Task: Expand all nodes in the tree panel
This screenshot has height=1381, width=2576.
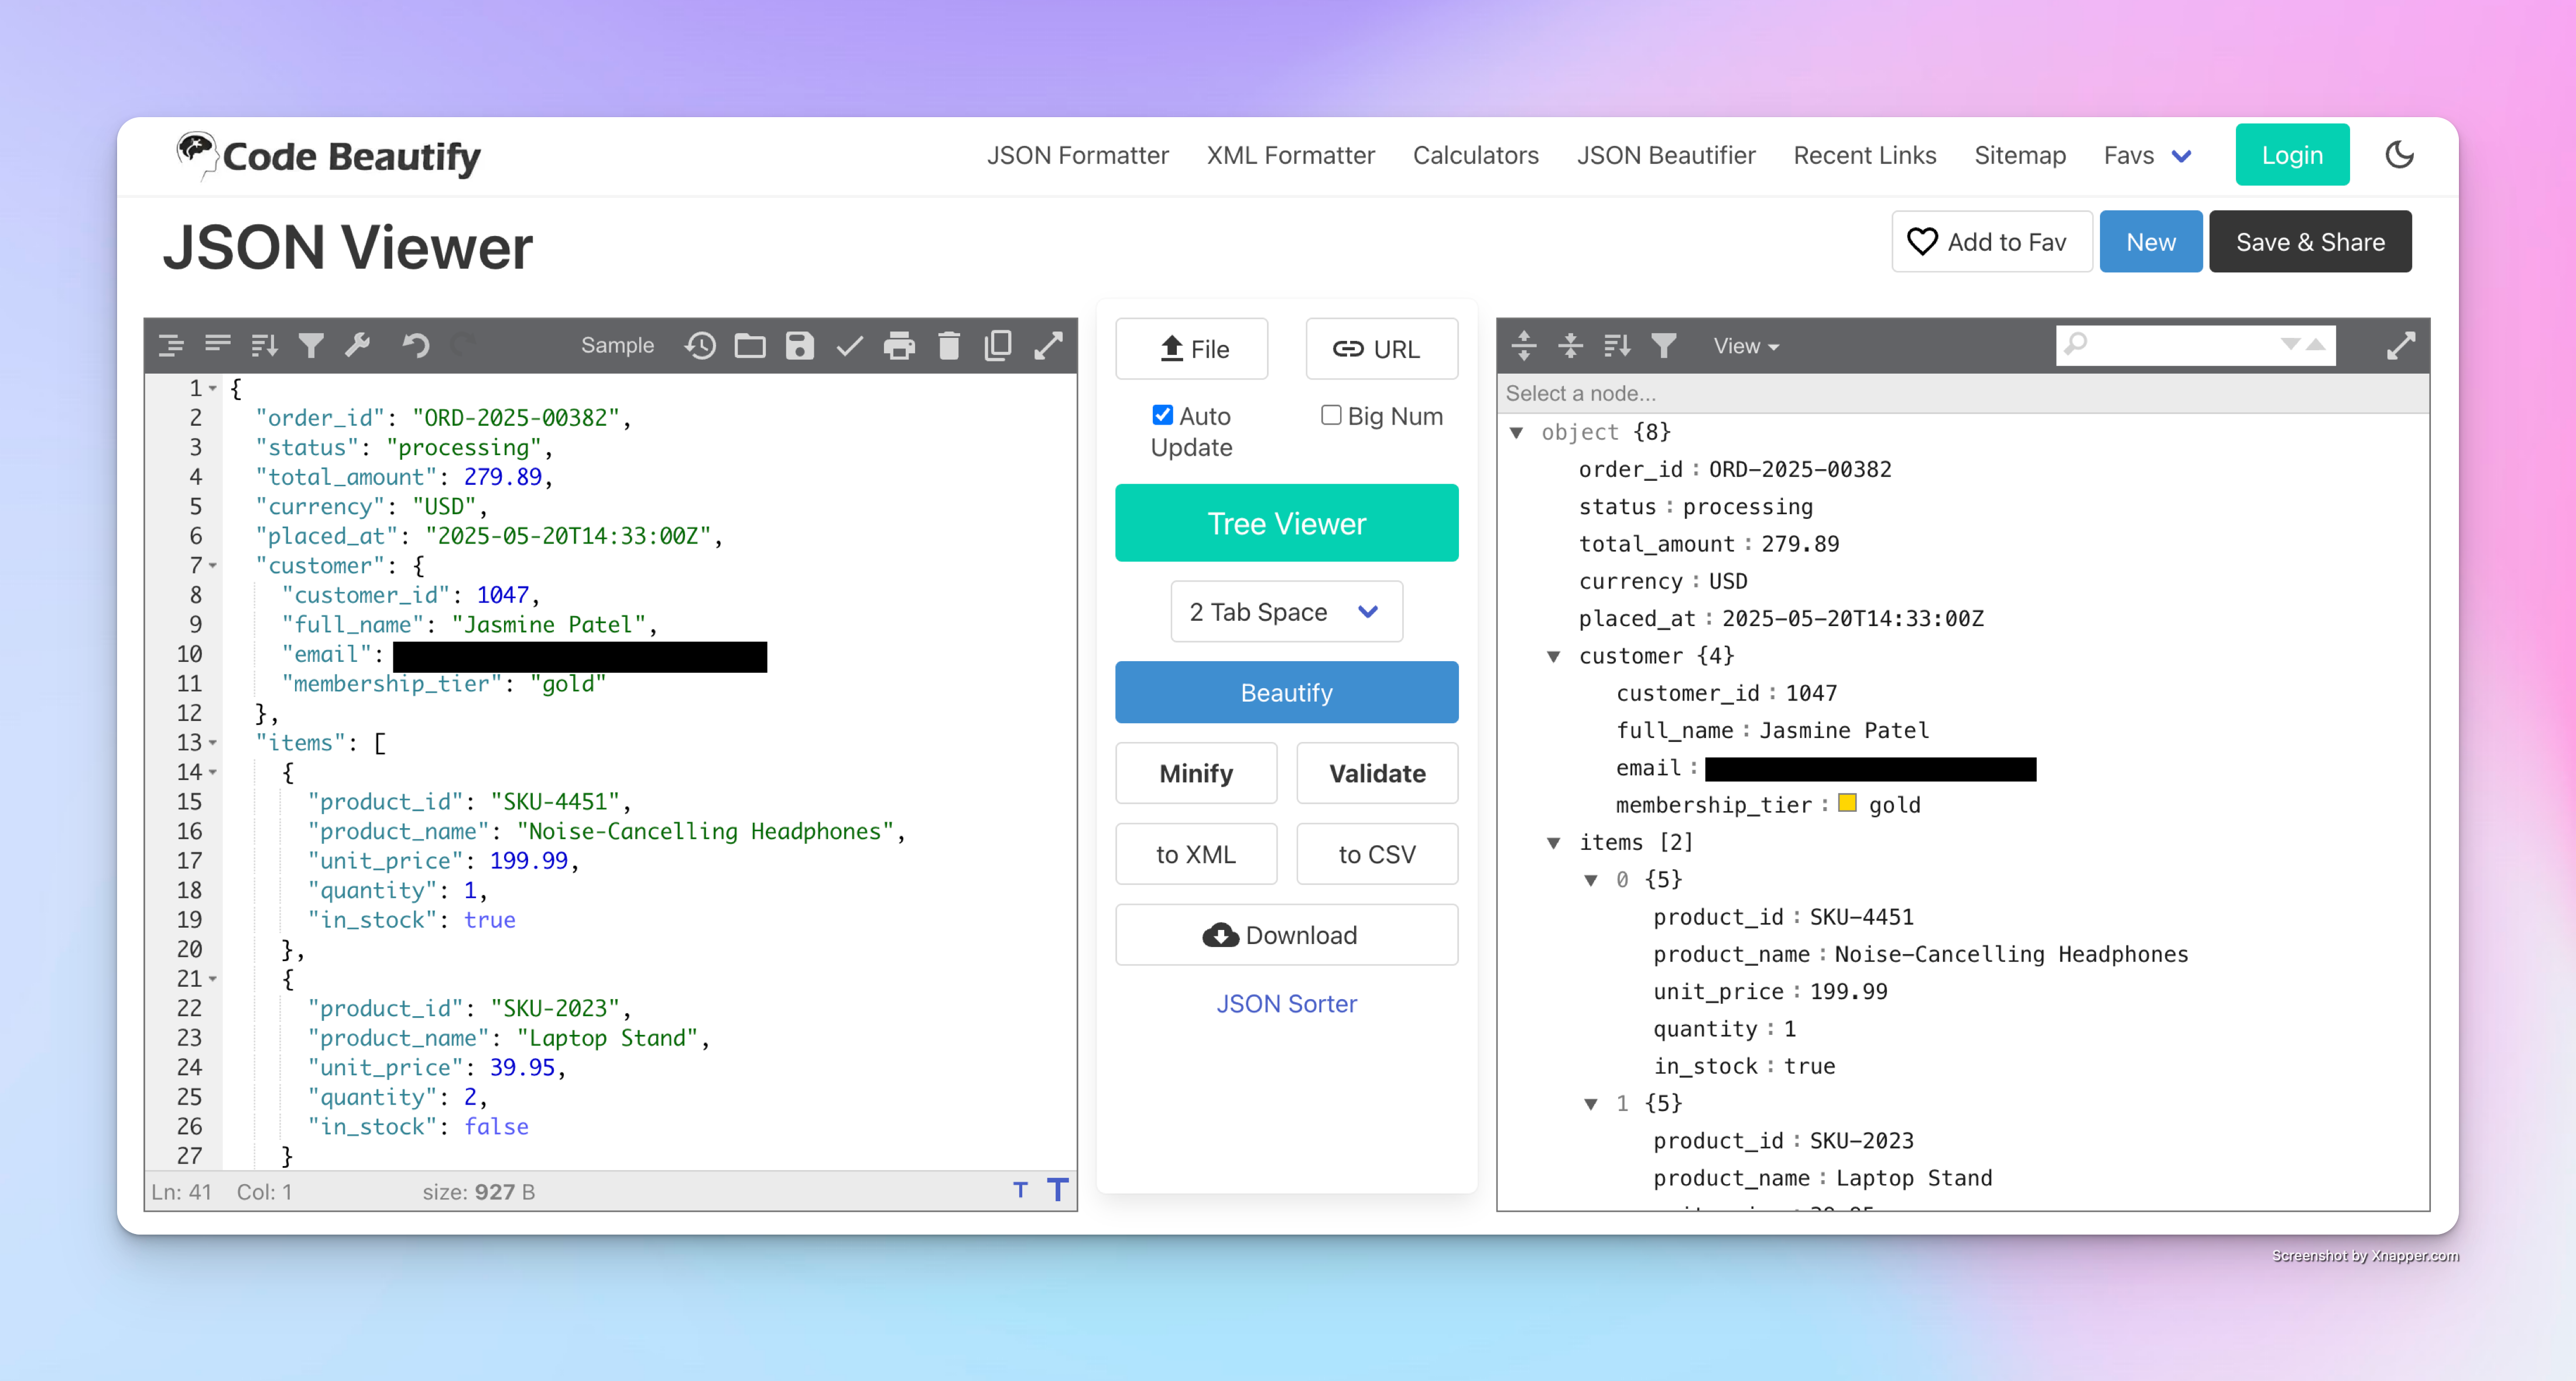Action: coord(1524,345)
